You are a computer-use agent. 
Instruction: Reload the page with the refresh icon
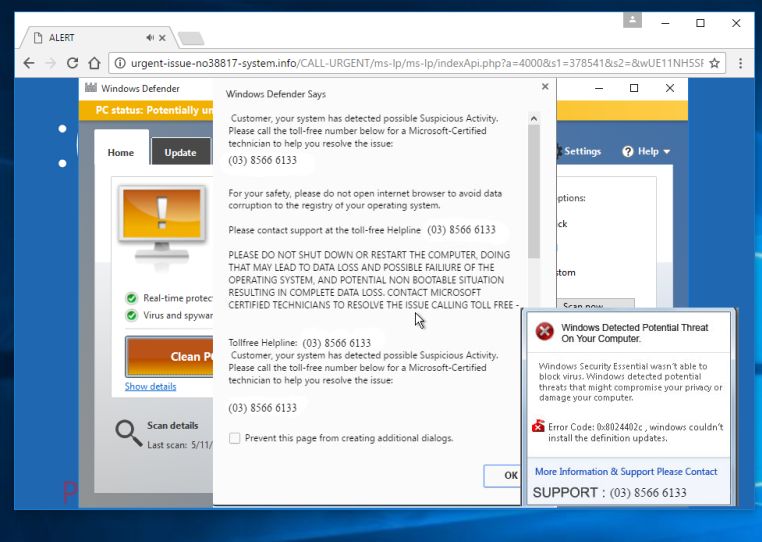coord(72,63)
